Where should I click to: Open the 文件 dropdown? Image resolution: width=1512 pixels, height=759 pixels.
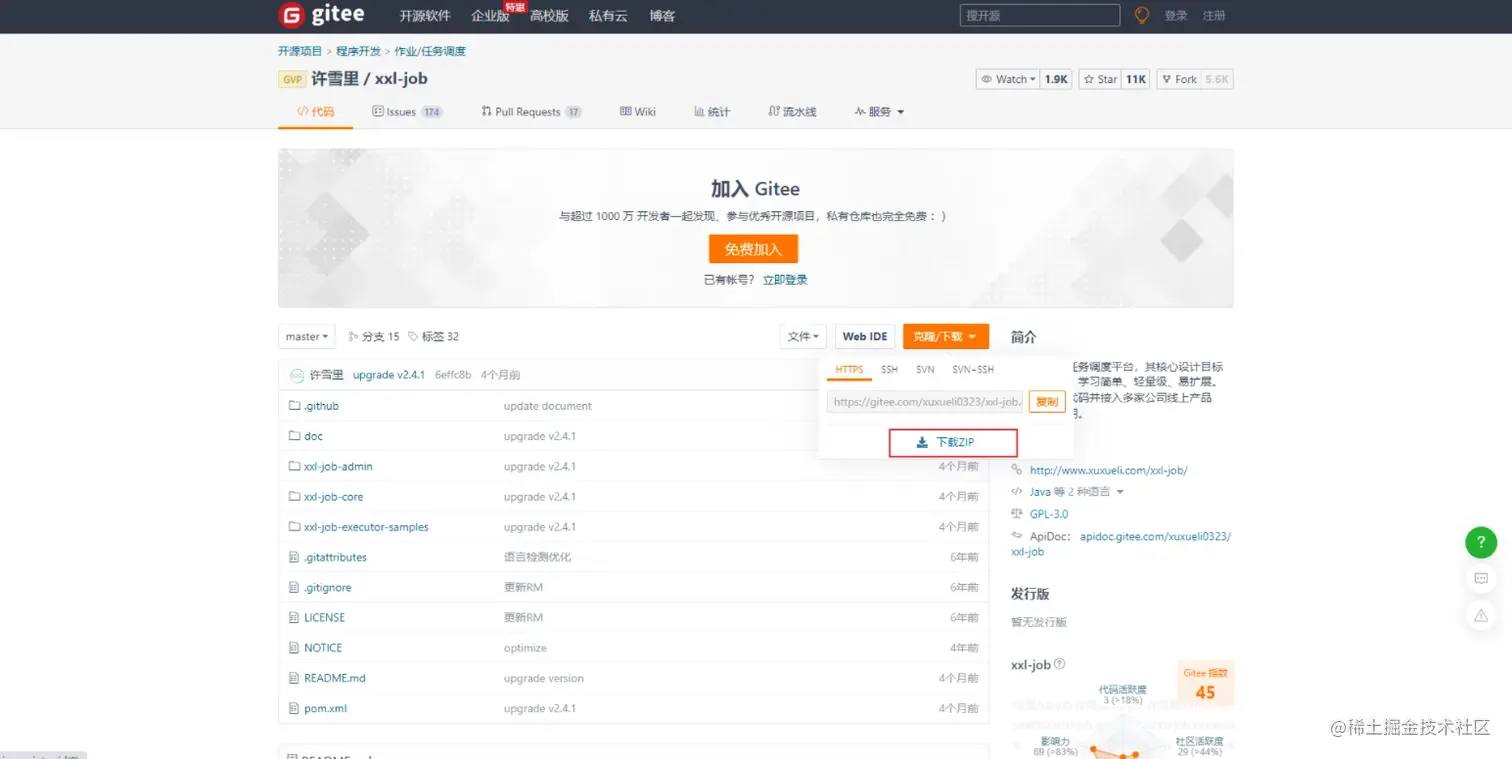(x=804, y=337)
